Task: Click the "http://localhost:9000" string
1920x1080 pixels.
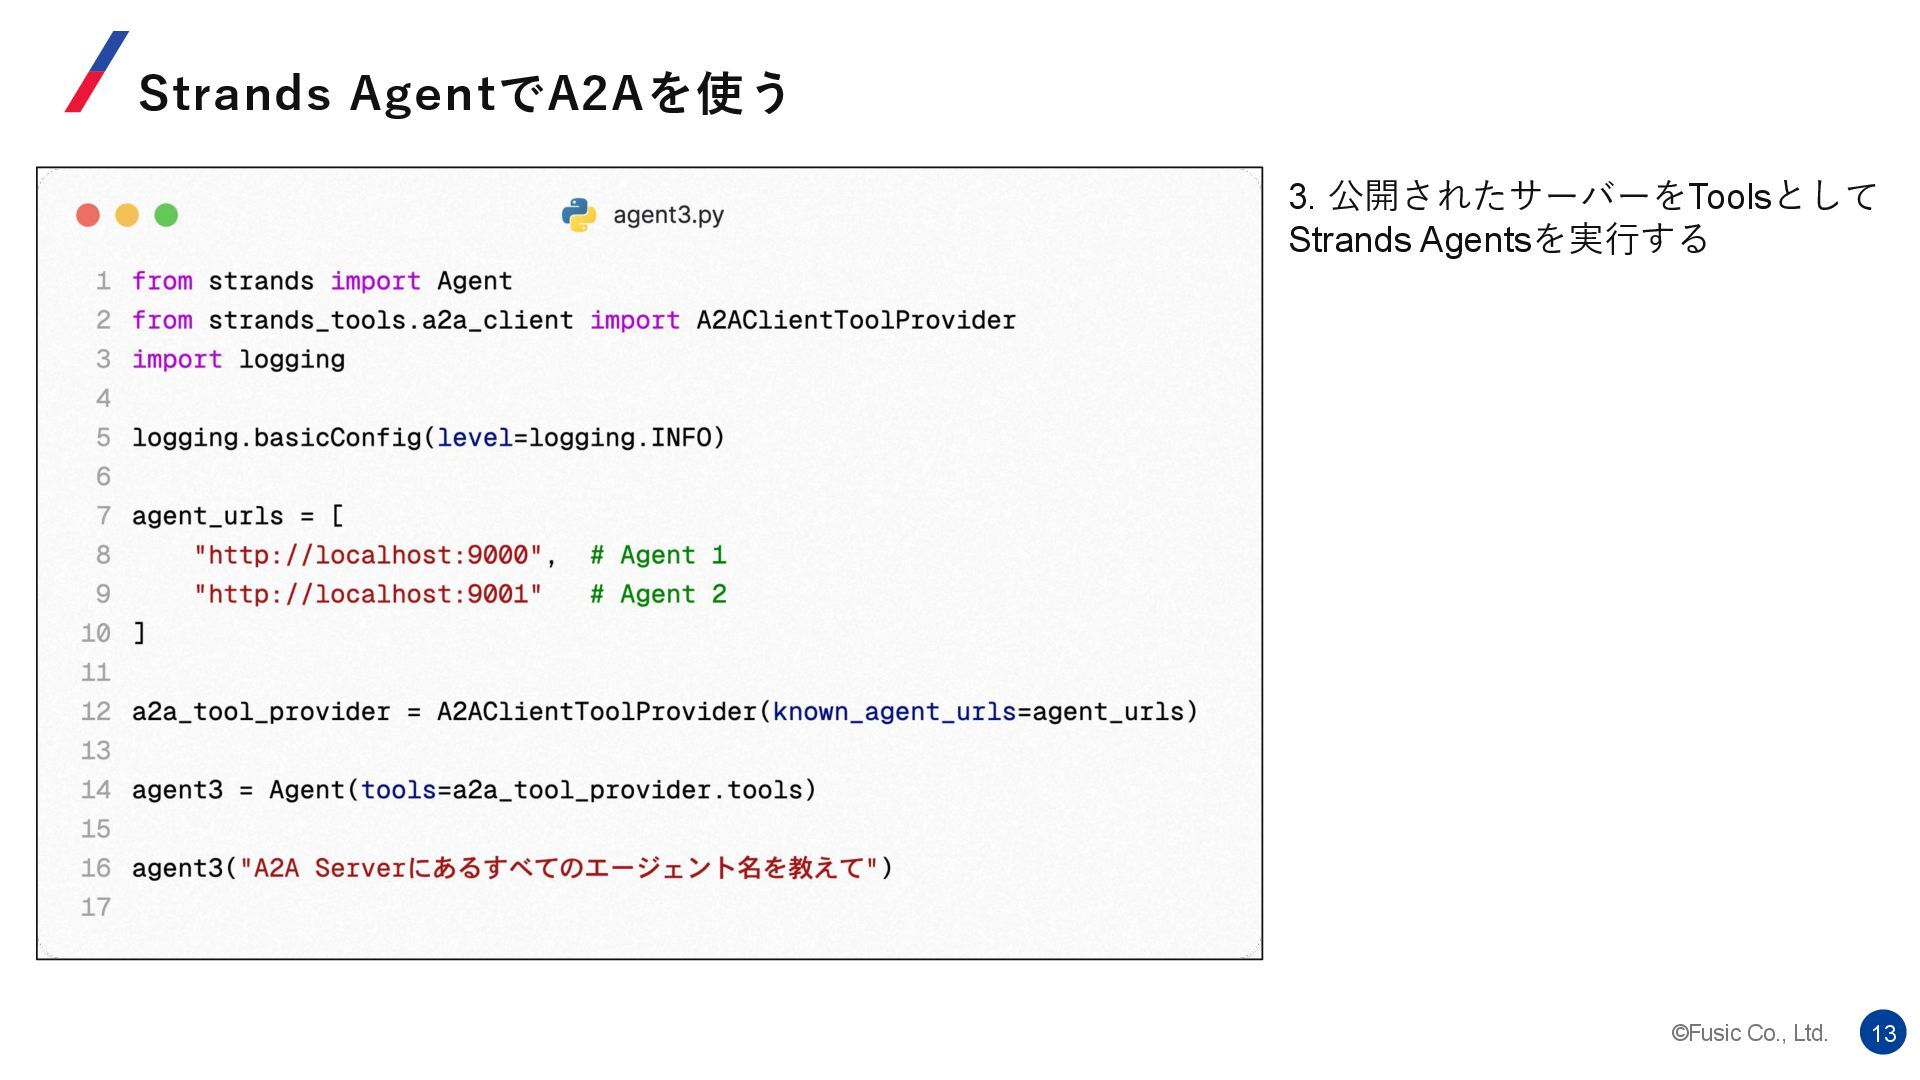Action: 368,555
